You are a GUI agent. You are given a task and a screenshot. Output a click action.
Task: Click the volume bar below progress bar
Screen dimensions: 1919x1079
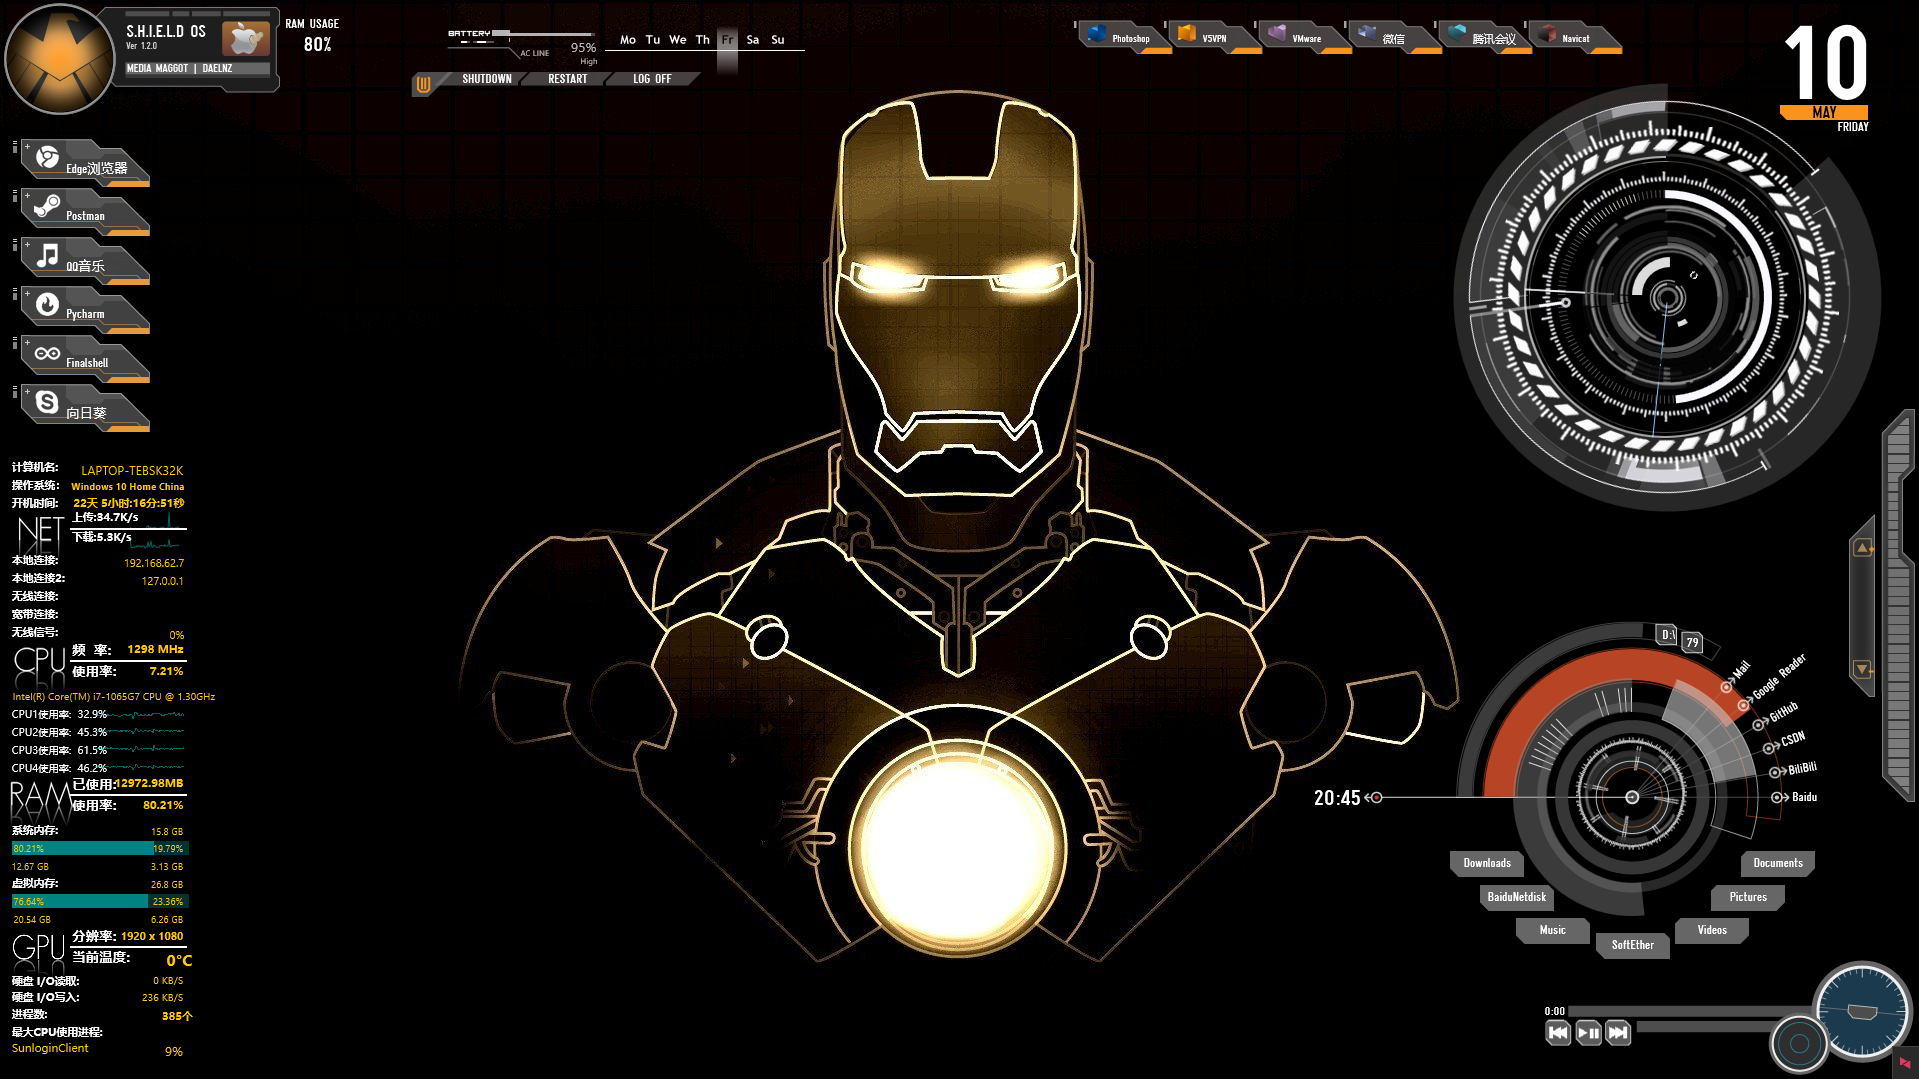pos(1705,1027)
